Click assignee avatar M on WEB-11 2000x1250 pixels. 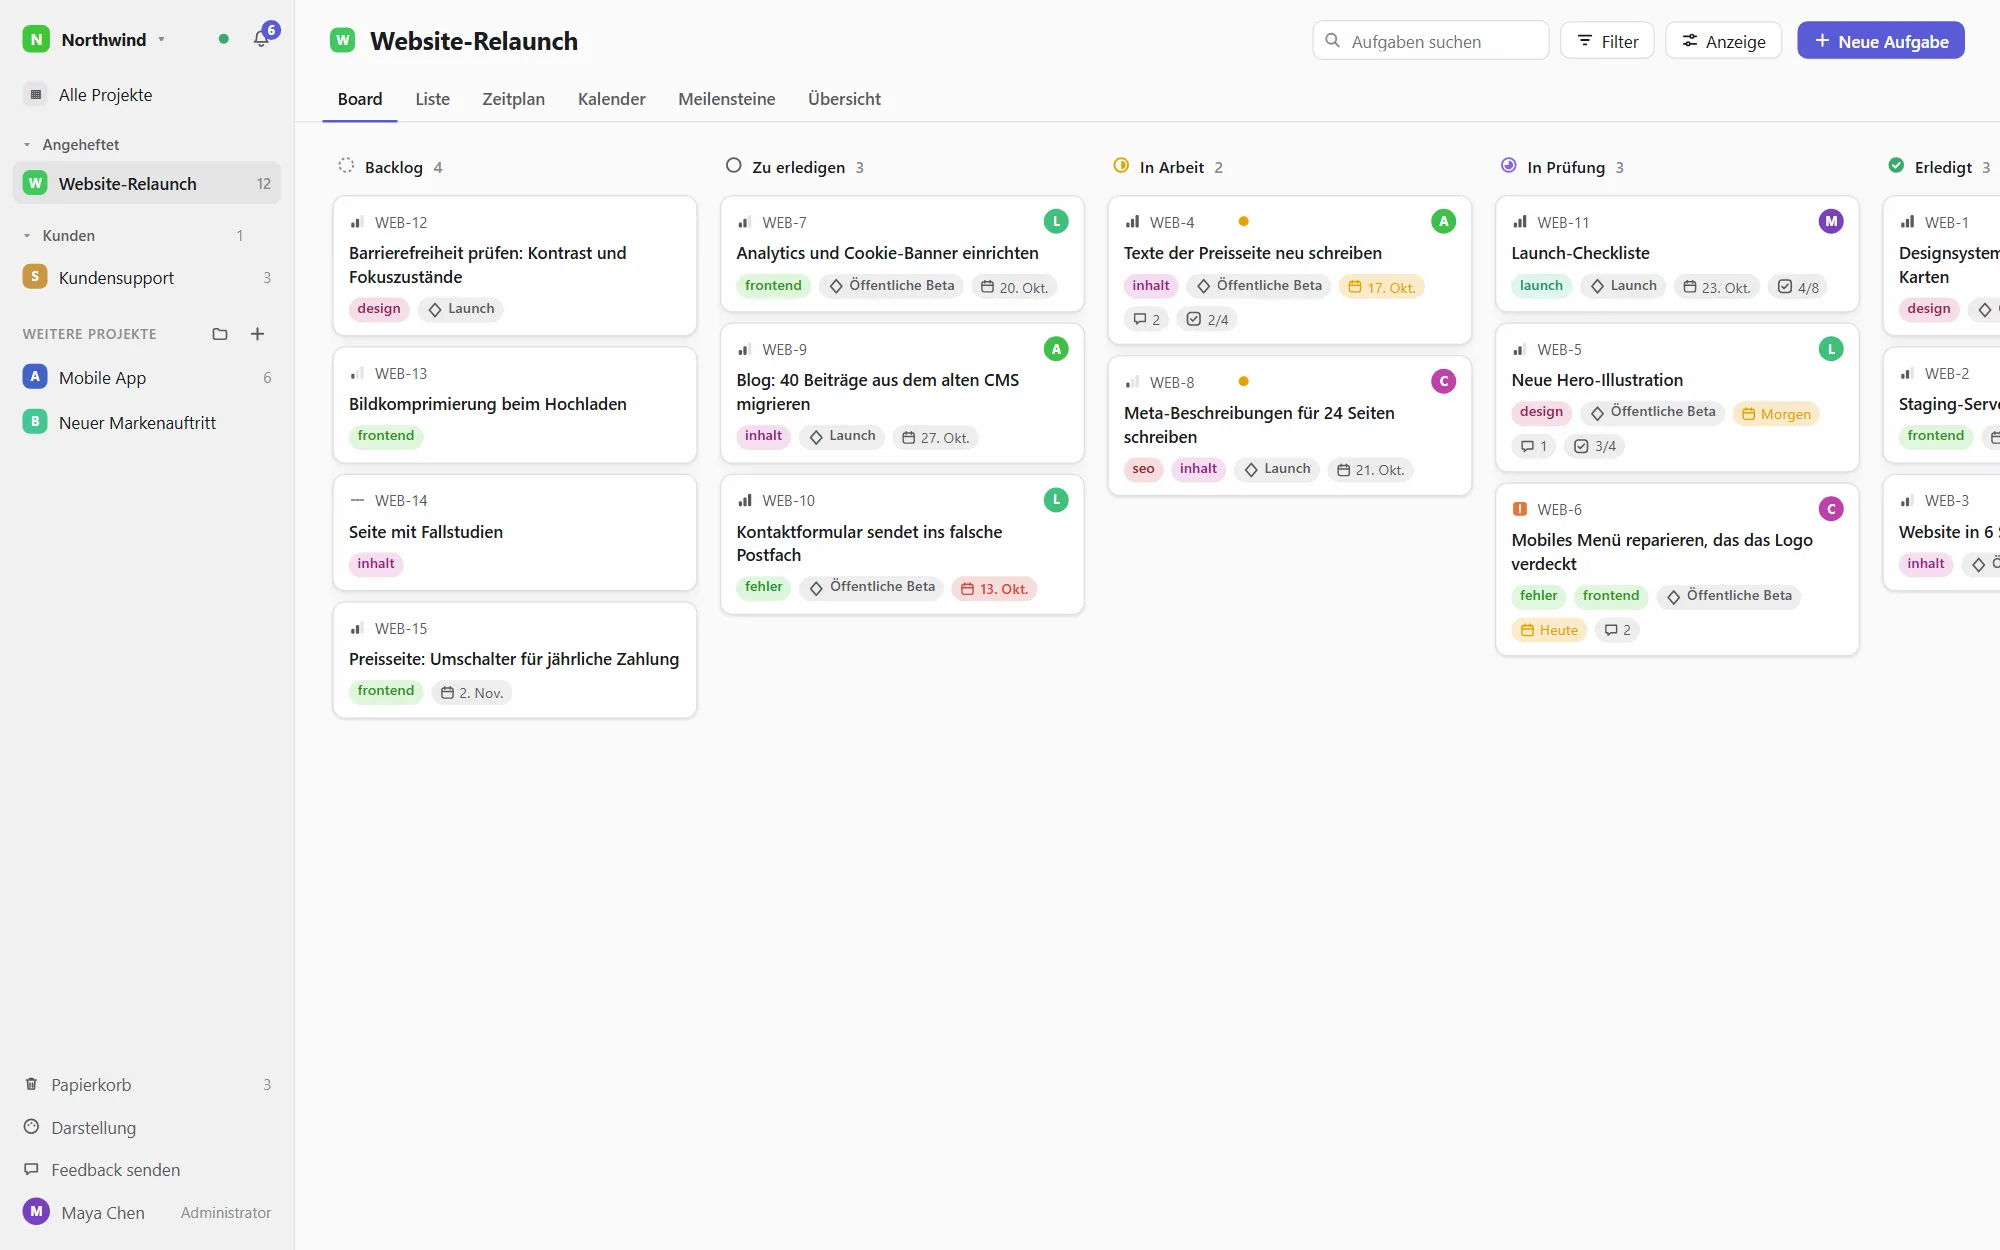pyautogui.click(x=1831, y=221)
